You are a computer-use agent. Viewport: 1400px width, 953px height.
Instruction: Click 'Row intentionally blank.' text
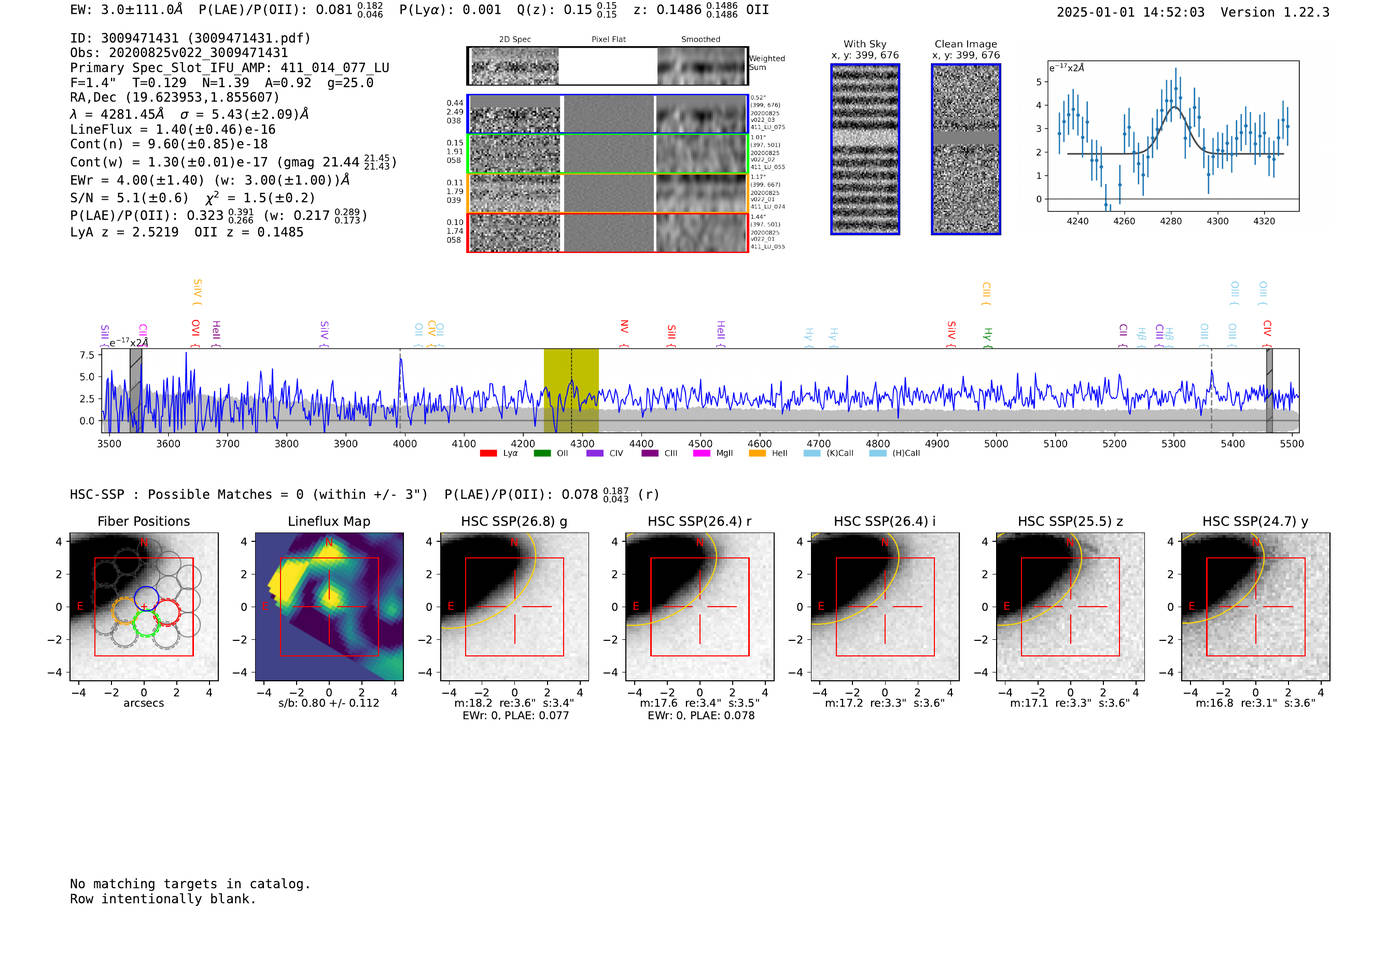pyautogui.click(x=163, y=899)
